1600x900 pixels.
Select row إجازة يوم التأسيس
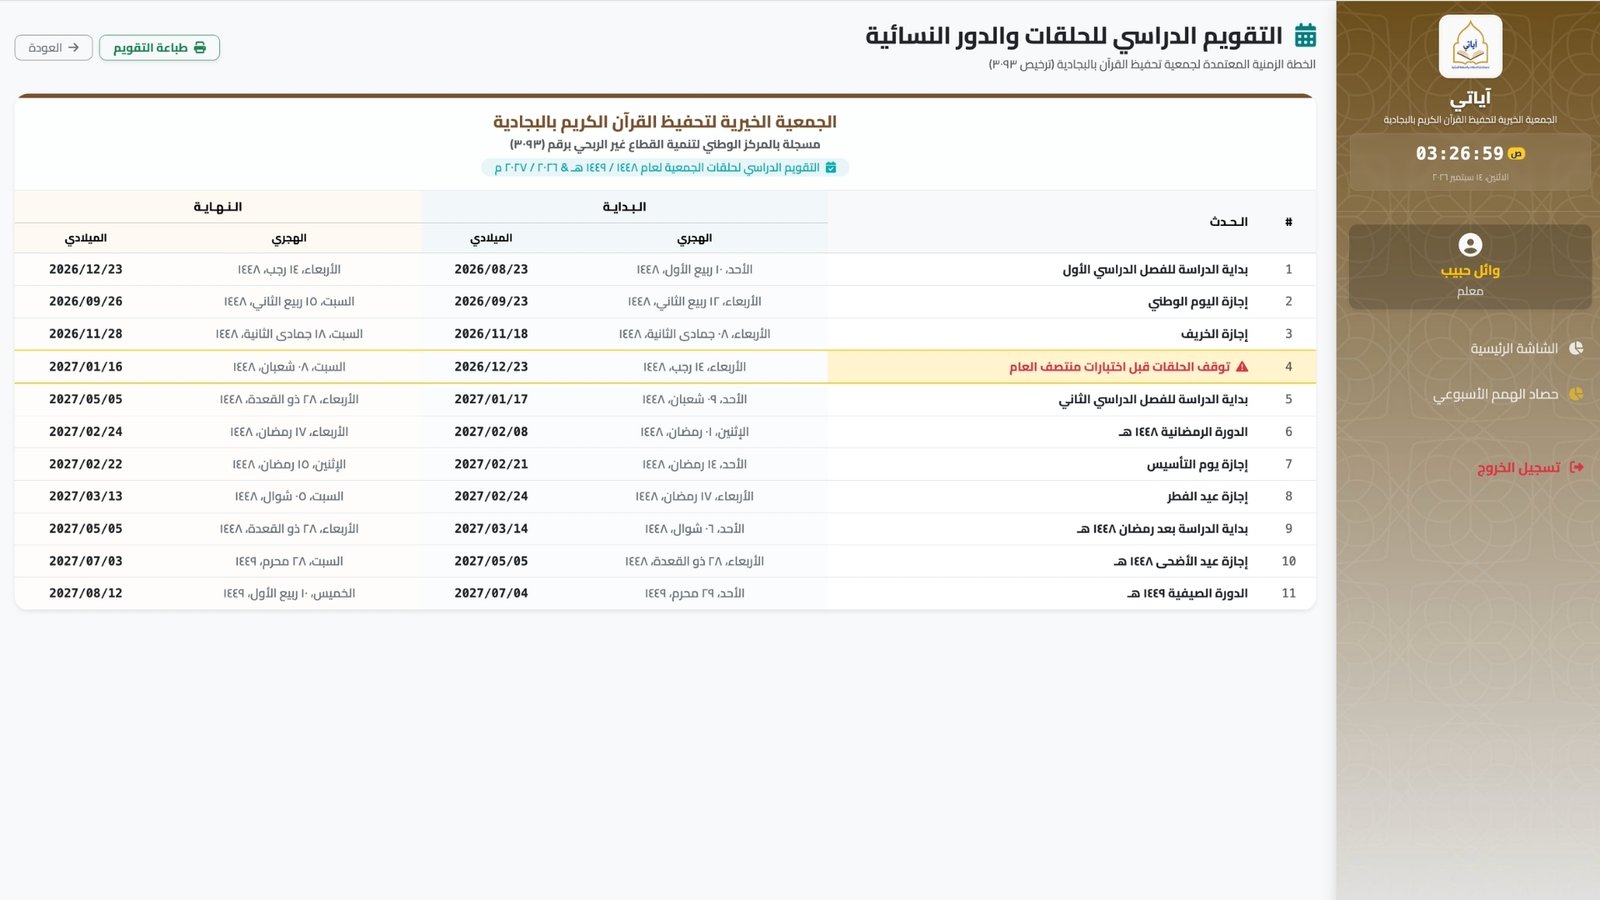click(665, 464)
